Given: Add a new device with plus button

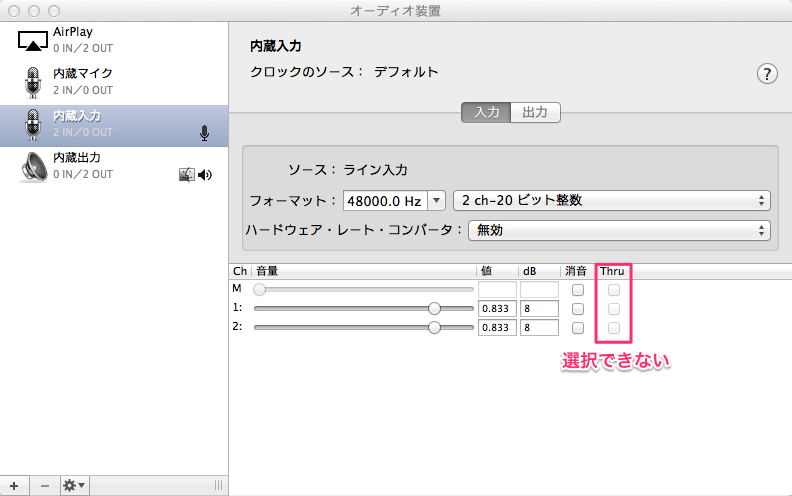Looking at the screenshot, I should pyautogui.click(x=14, y=486).
